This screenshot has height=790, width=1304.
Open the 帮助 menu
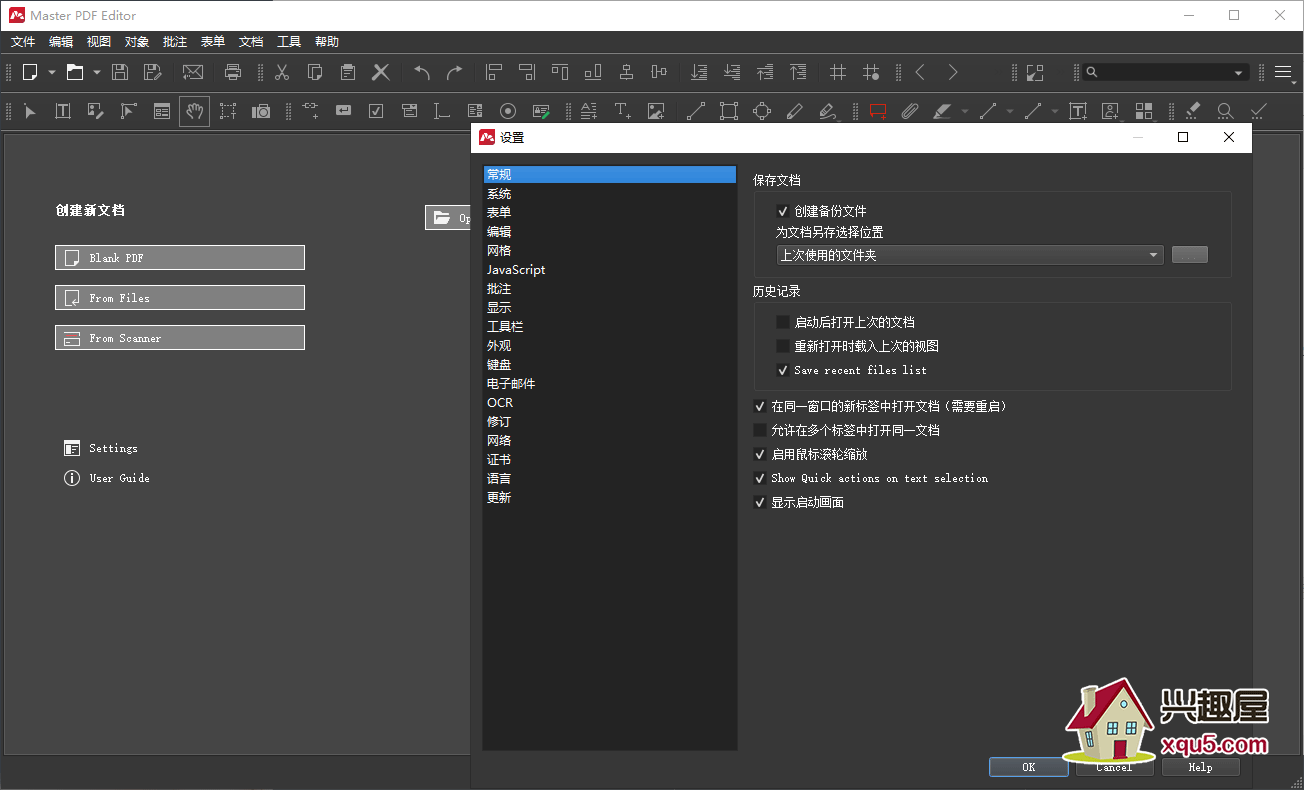click(x=327, y=42)
